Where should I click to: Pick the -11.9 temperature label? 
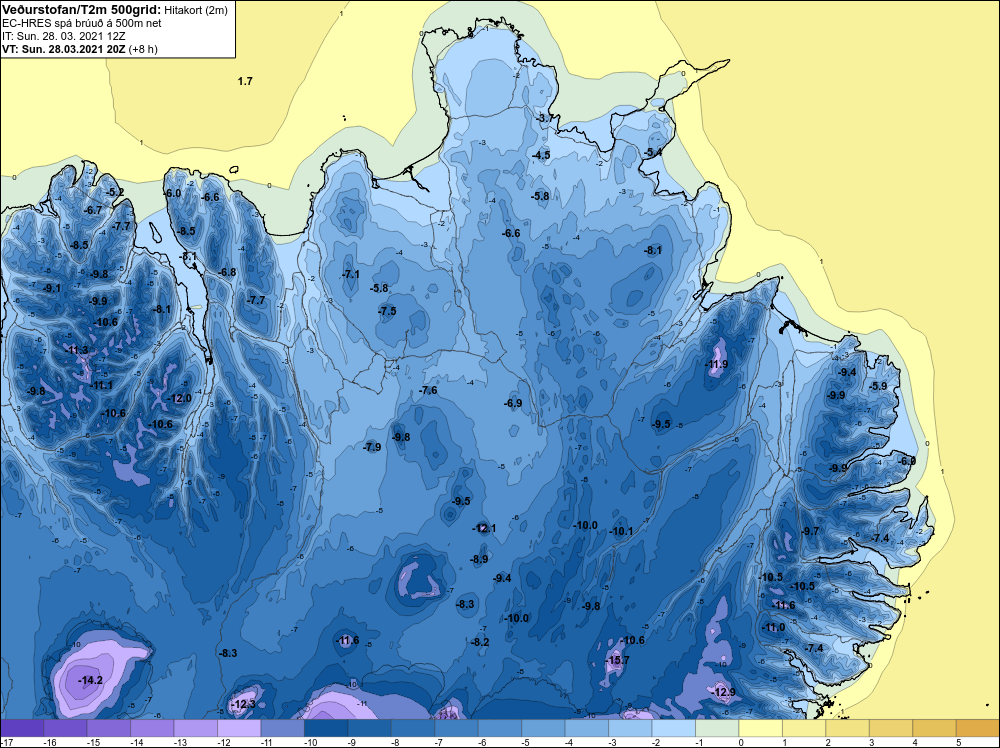716,365
